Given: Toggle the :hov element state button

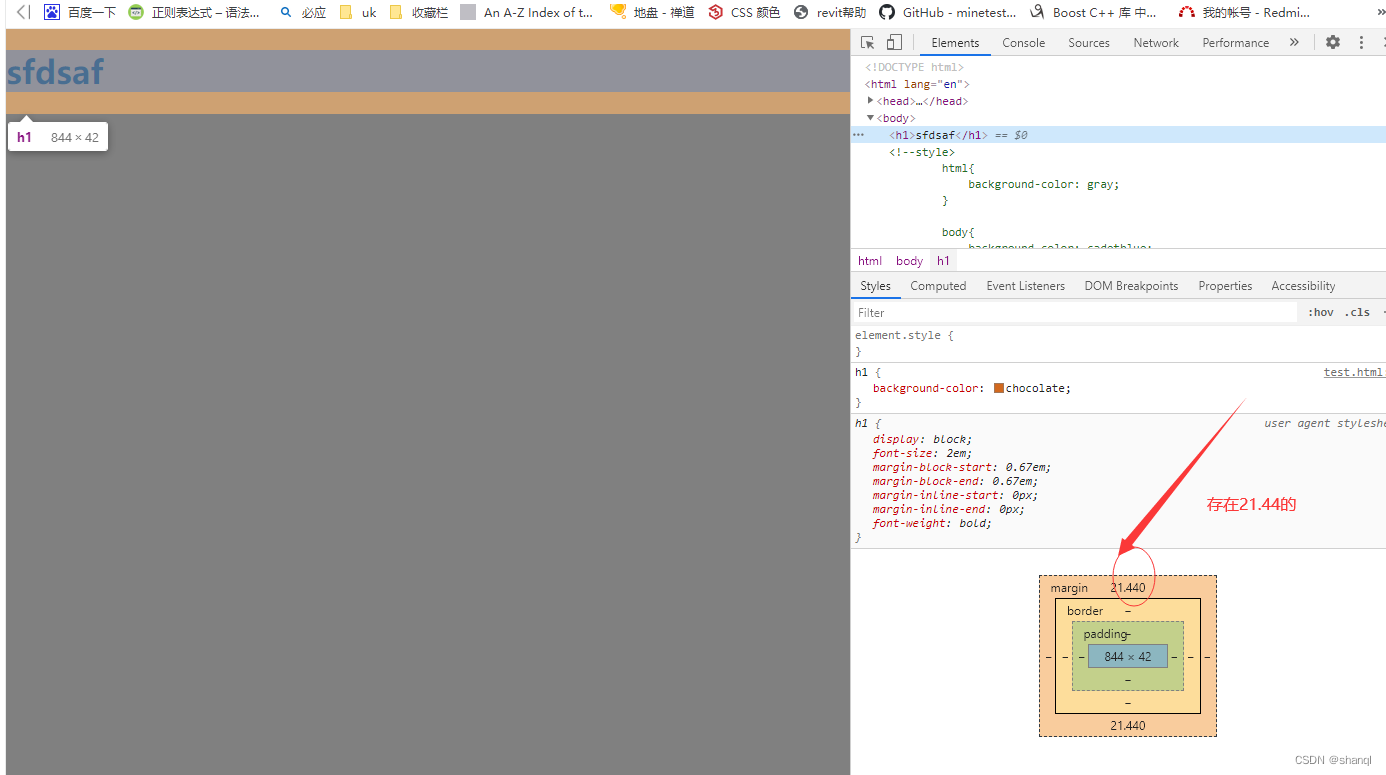Looking at the screenshot, I should 1320,313.
